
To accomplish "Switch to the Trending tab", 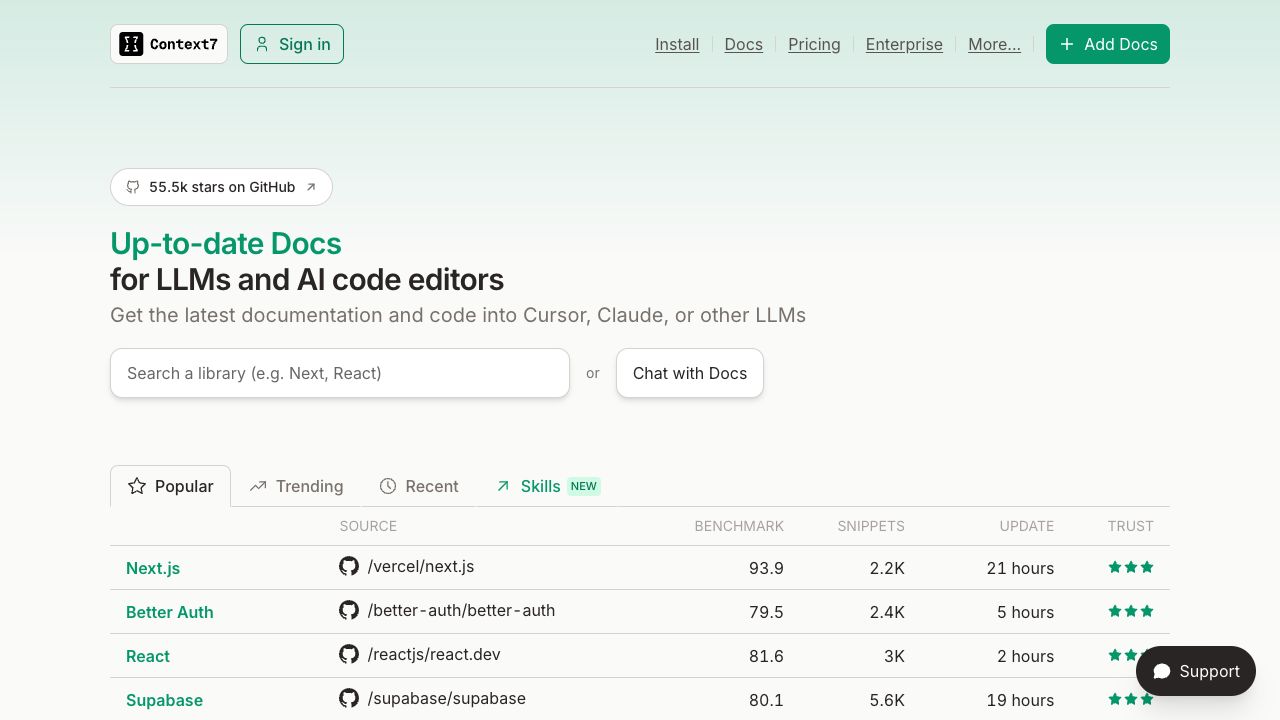I will coord(296,486).
